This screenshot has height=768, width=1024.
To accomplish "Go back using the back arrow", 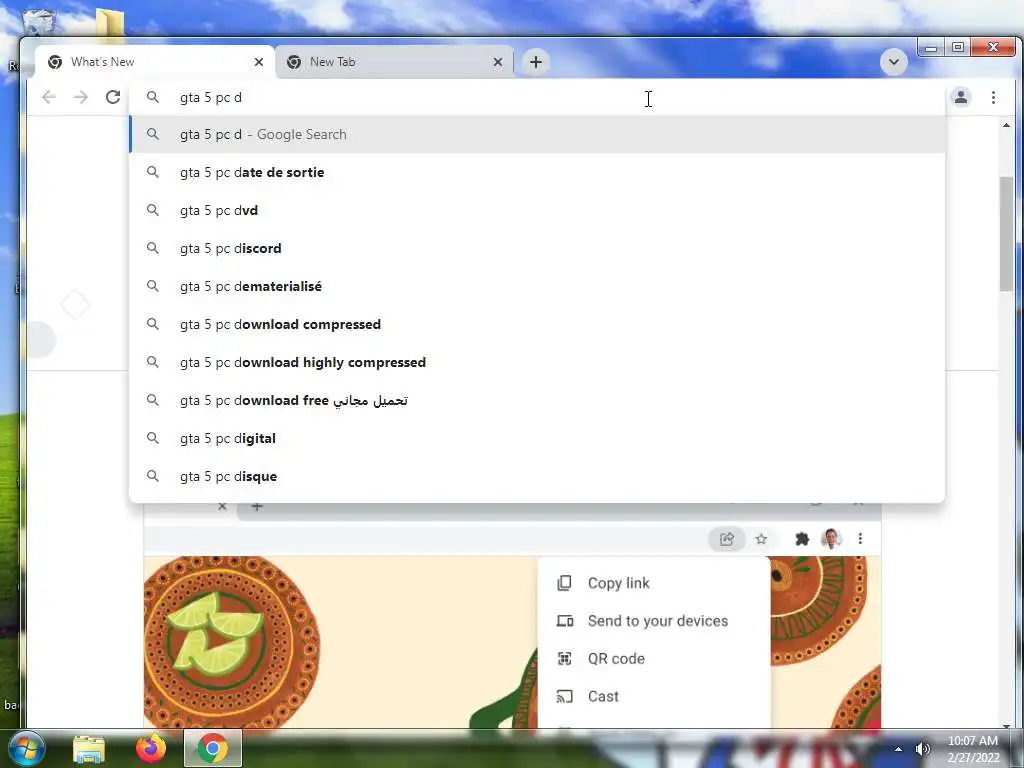I will [x=48, y=97].
